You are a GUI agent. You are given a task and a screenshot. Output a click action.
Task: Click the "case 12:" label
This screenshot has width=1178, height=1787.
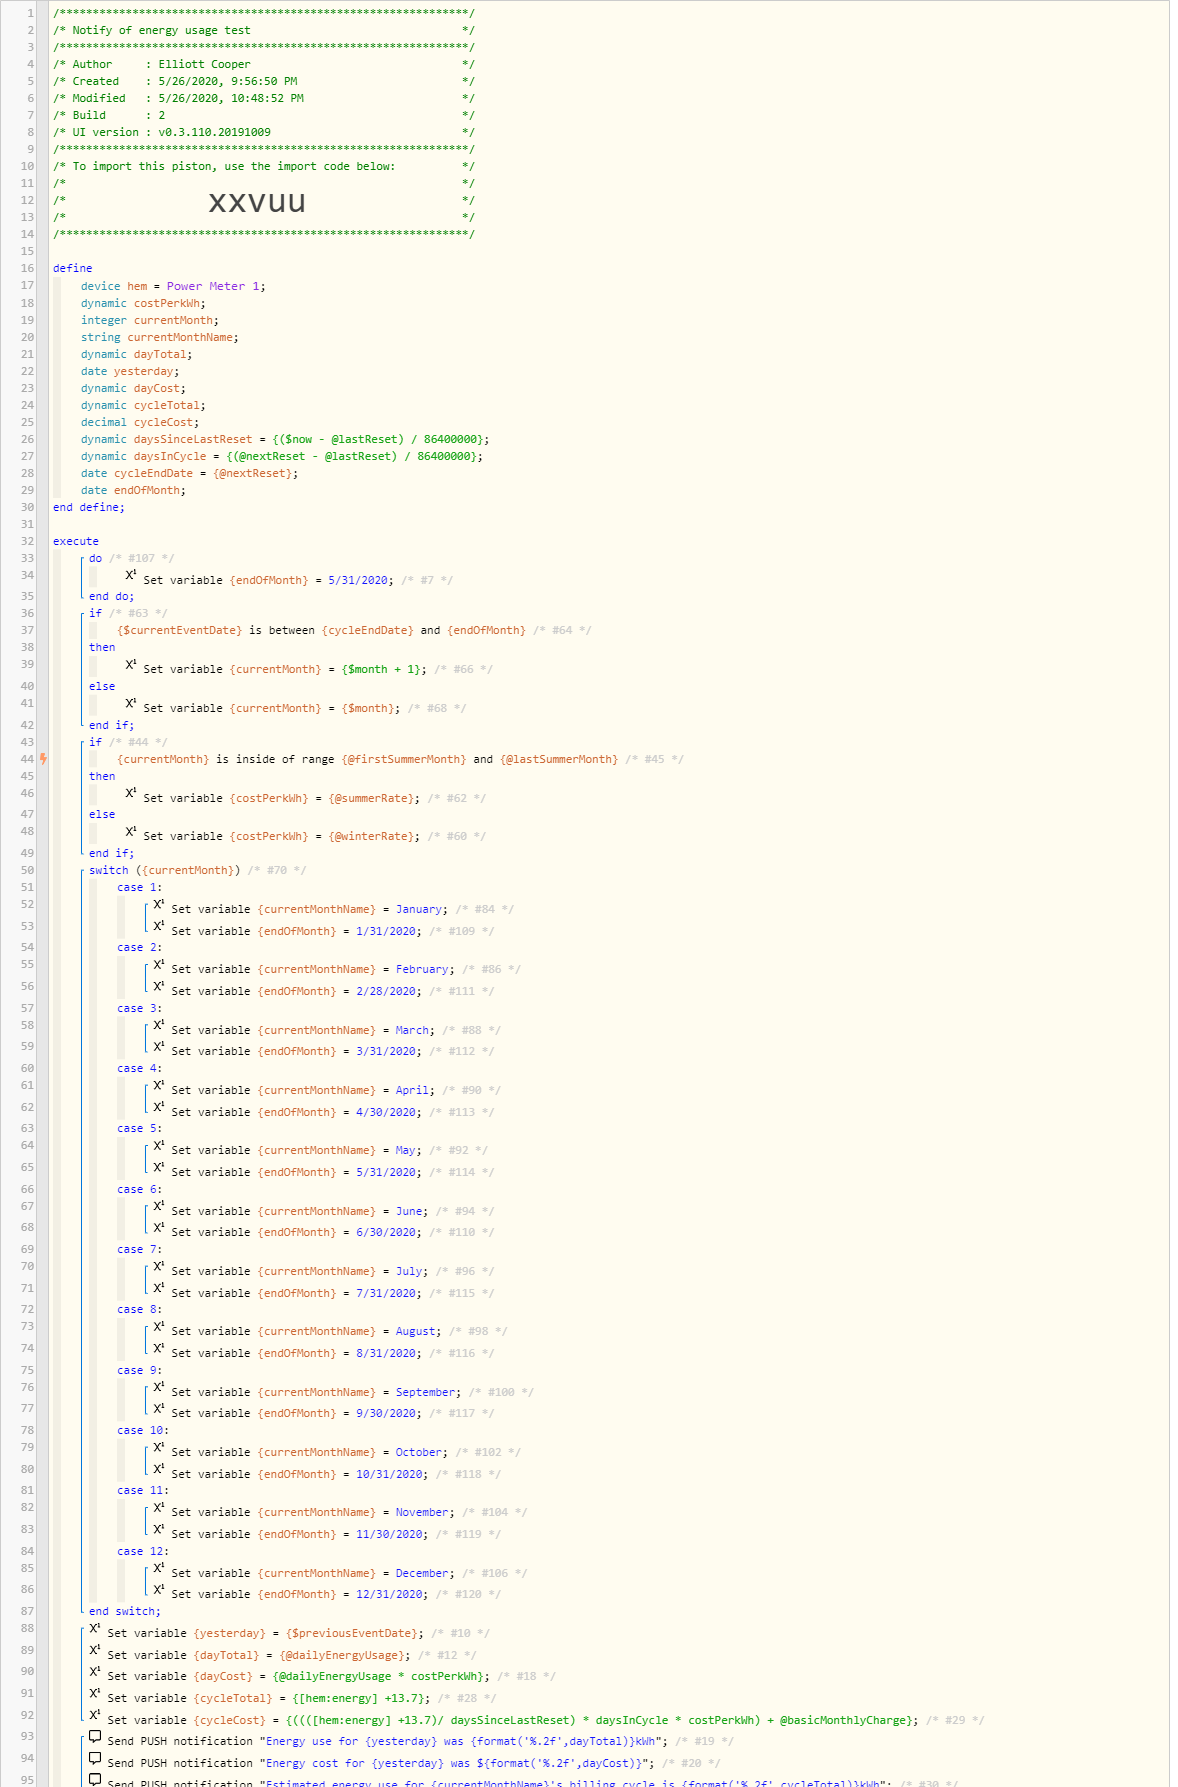pyautogui.click(x=143, y=1551)
